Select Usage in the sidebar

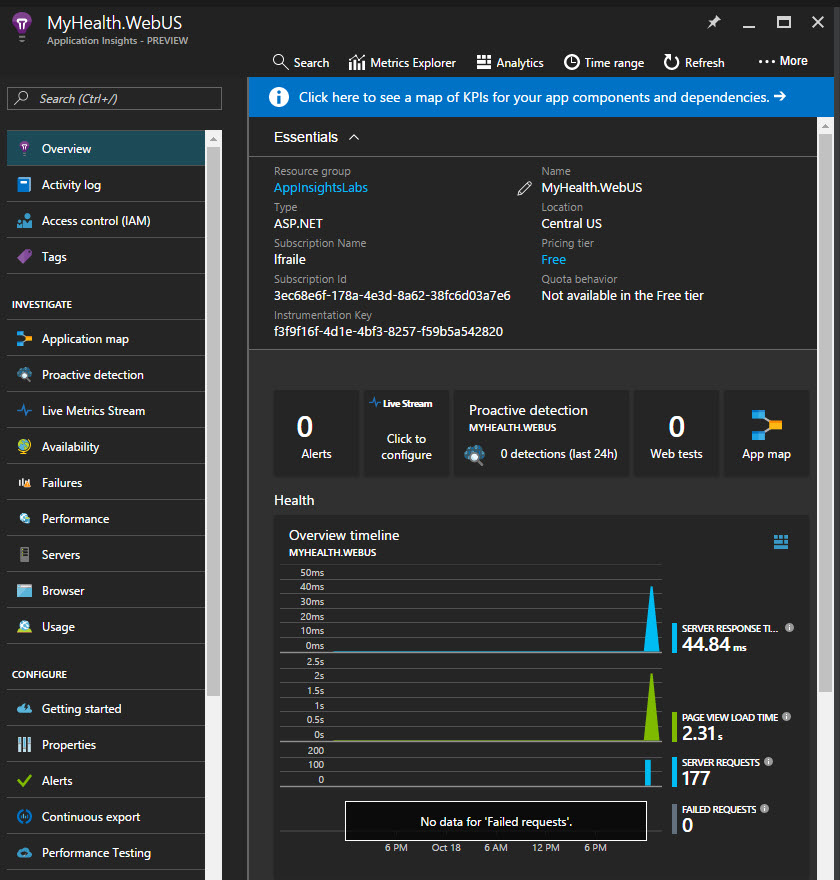(106, 626)
